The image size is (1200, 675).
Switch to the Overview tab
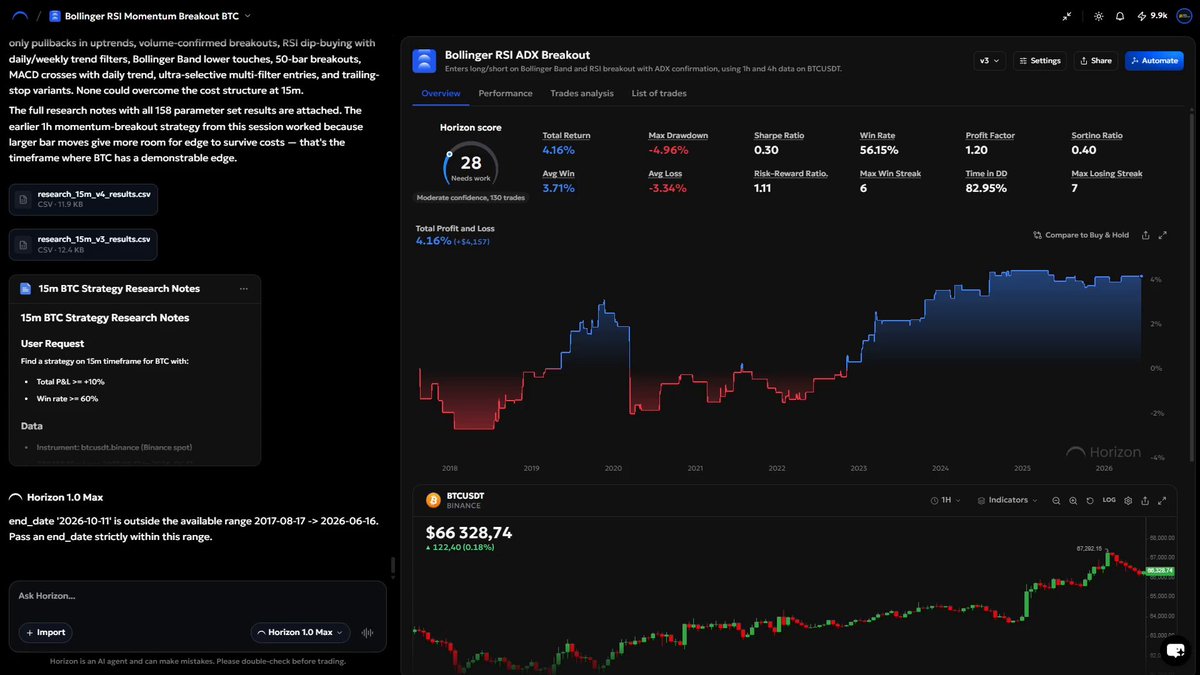pyautogui.click(x=441, y=93)
